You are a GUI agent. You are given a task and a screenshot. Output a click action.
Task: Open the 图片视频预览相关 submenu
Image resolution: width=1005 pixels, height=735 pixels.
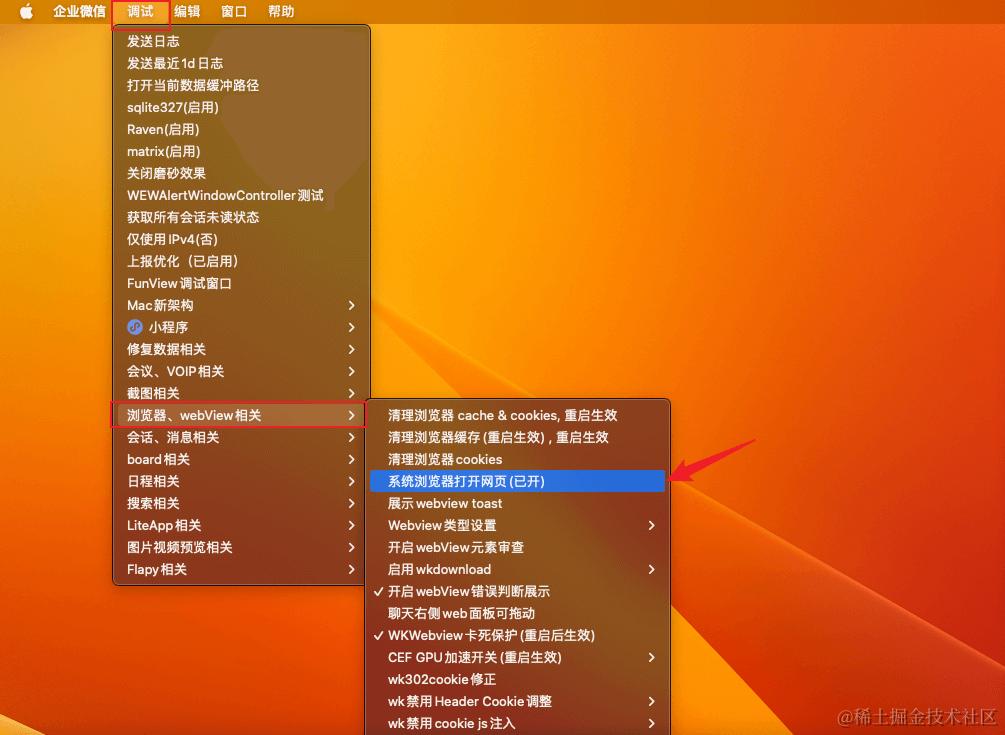pos(241,547)
